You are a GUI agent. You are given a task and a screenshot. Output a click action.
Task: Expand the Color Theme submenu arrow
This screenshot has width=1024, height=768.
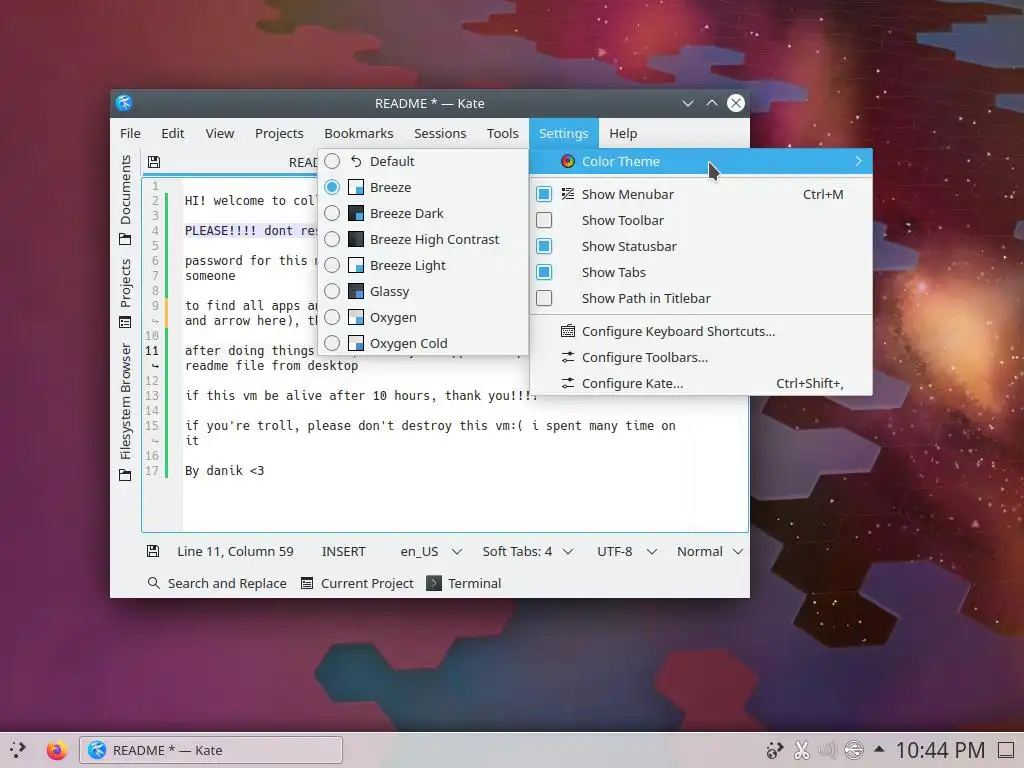point(858,161)
